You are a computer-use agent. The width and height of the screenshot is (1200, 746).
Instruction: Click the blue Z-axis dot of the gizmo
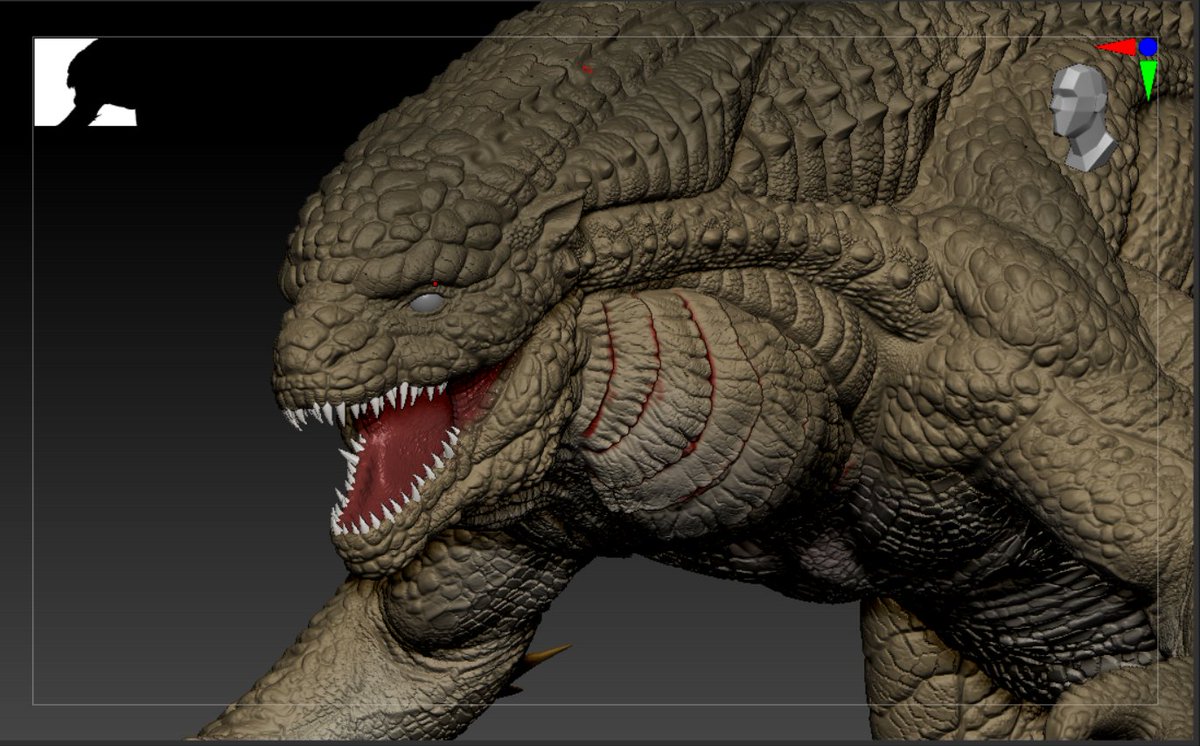(1148, 46)
